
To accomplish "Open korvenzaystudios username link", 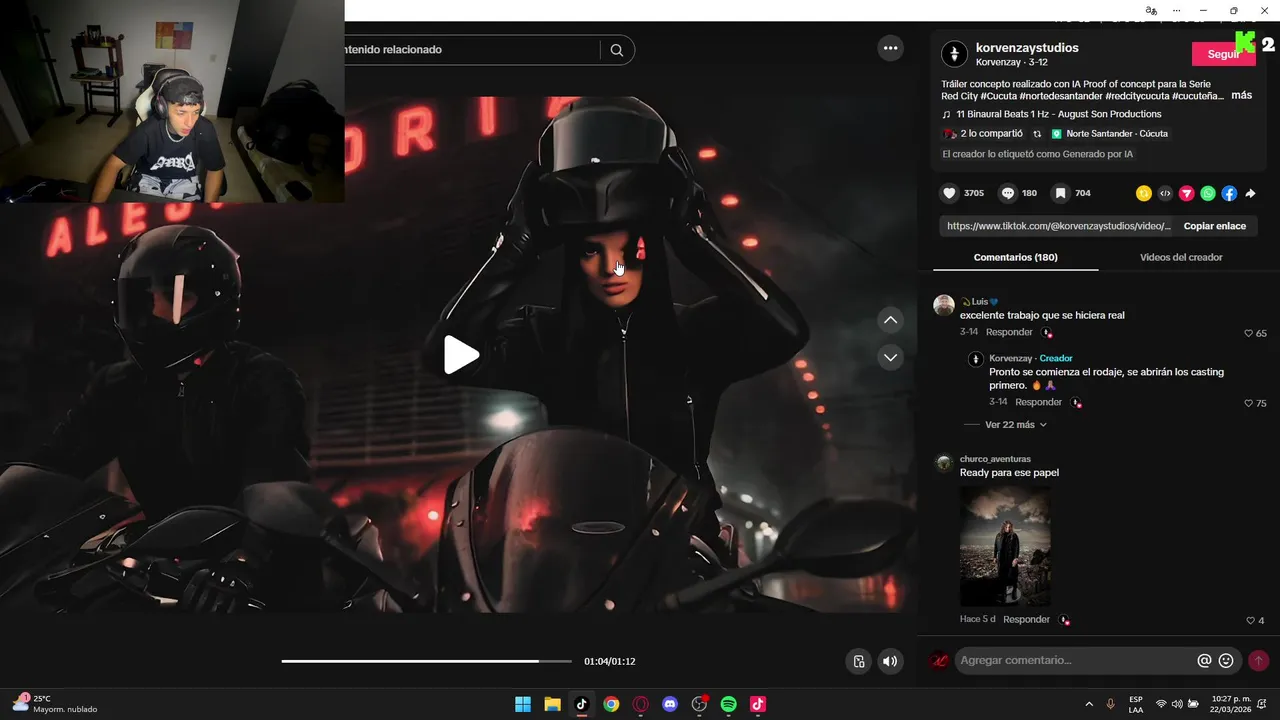I will tap(1027, 48).
